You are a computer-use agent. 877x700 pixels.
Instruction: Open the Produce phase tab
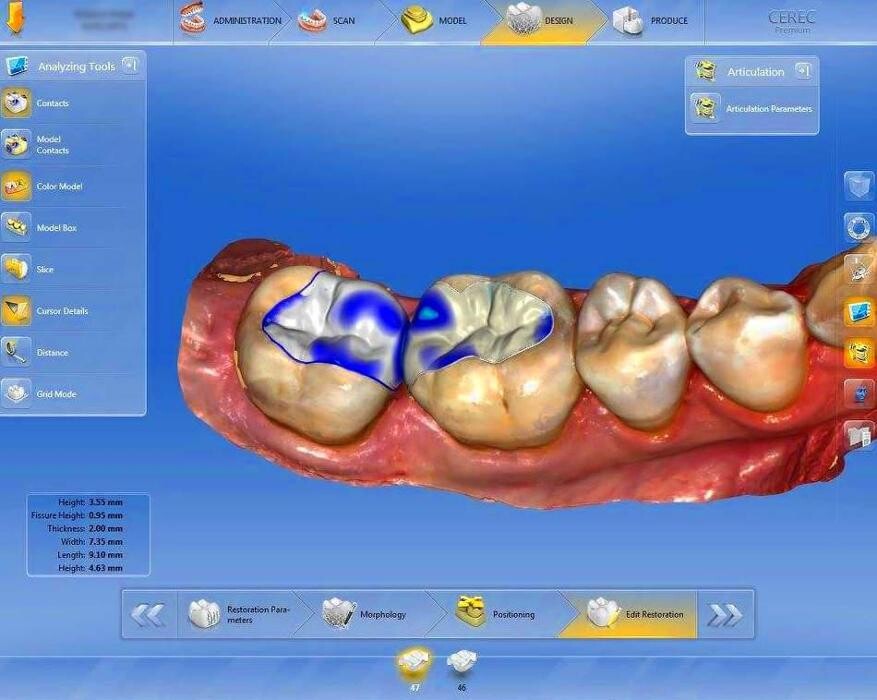655,21
